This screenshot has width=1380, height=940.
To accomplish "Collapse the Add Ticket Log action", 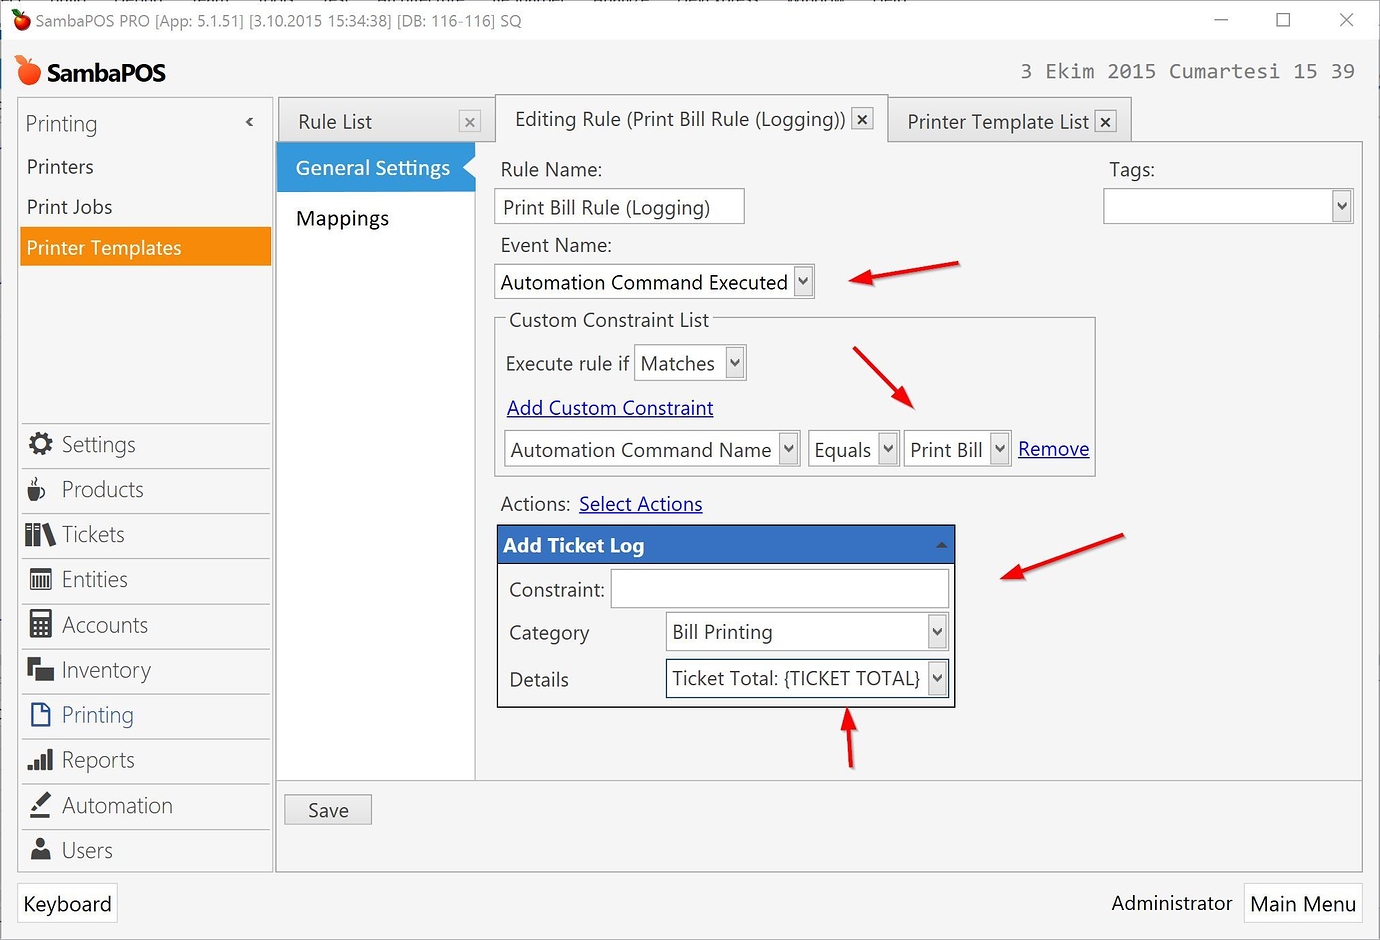I will [940, 544].
